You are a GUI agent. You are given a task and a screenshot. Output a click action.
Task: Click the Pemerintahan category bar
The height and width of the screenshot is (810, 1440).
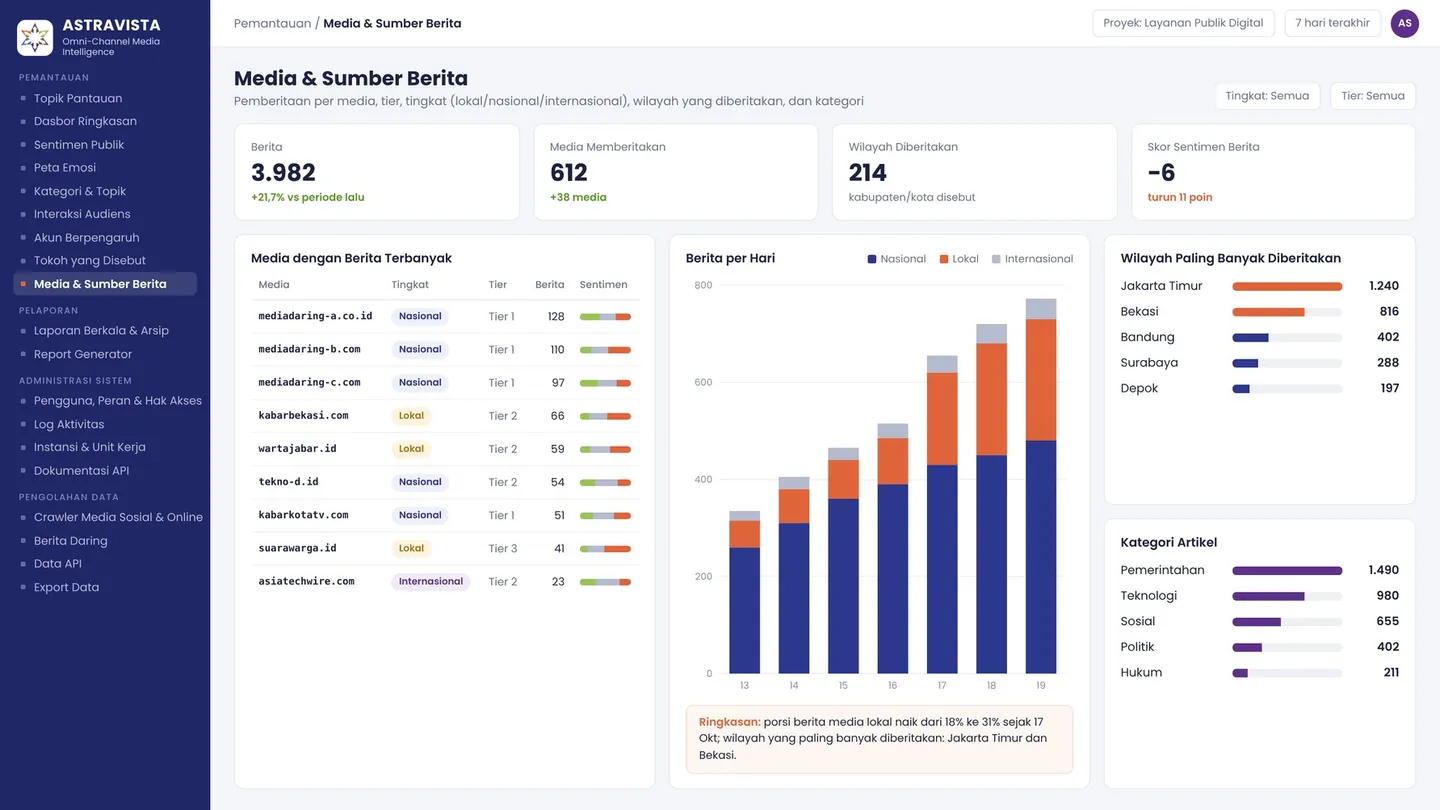[x=1287, y=571]
